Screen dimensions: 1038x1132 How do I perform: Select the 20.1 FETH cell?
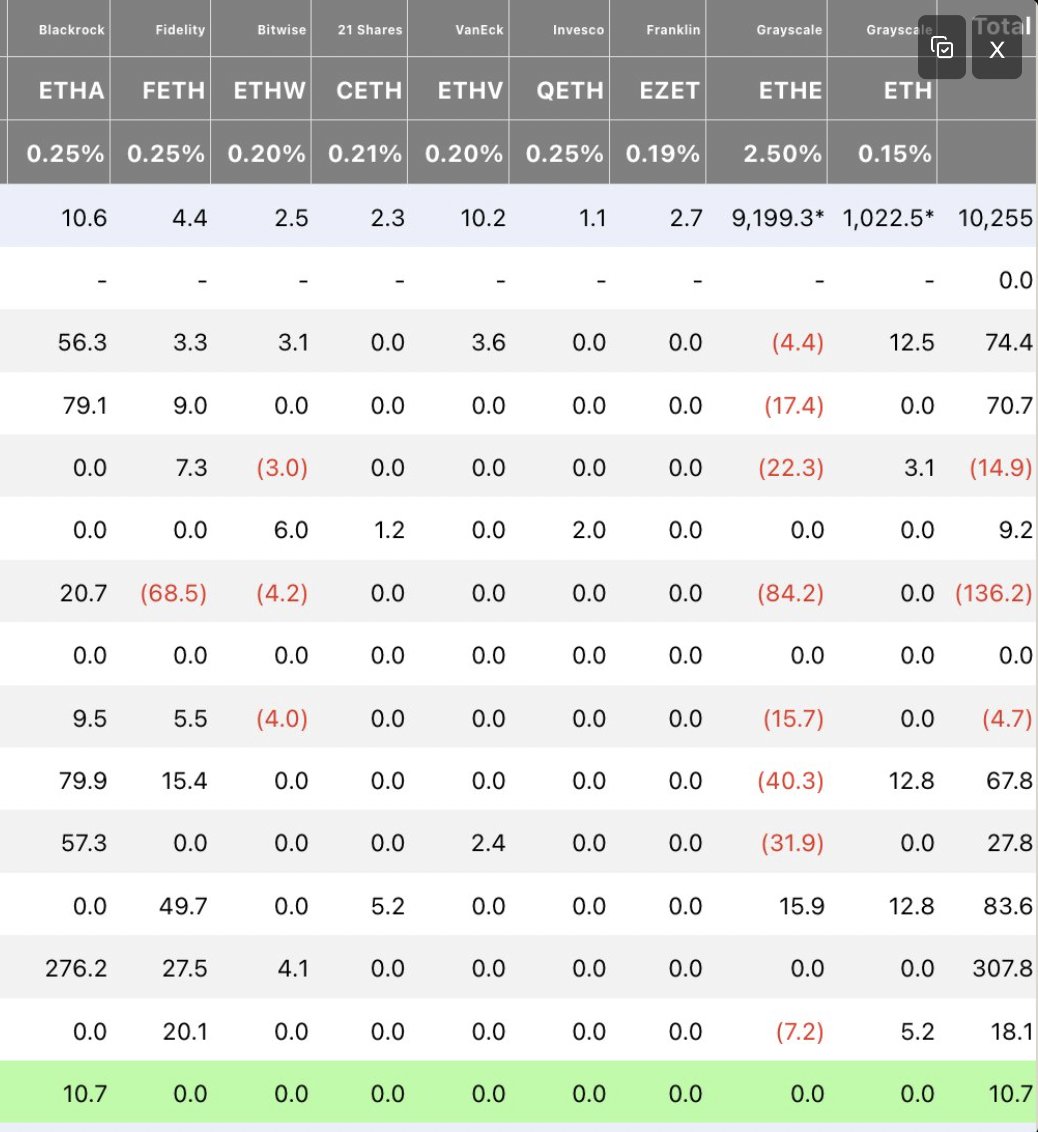tap(185, 1031)
